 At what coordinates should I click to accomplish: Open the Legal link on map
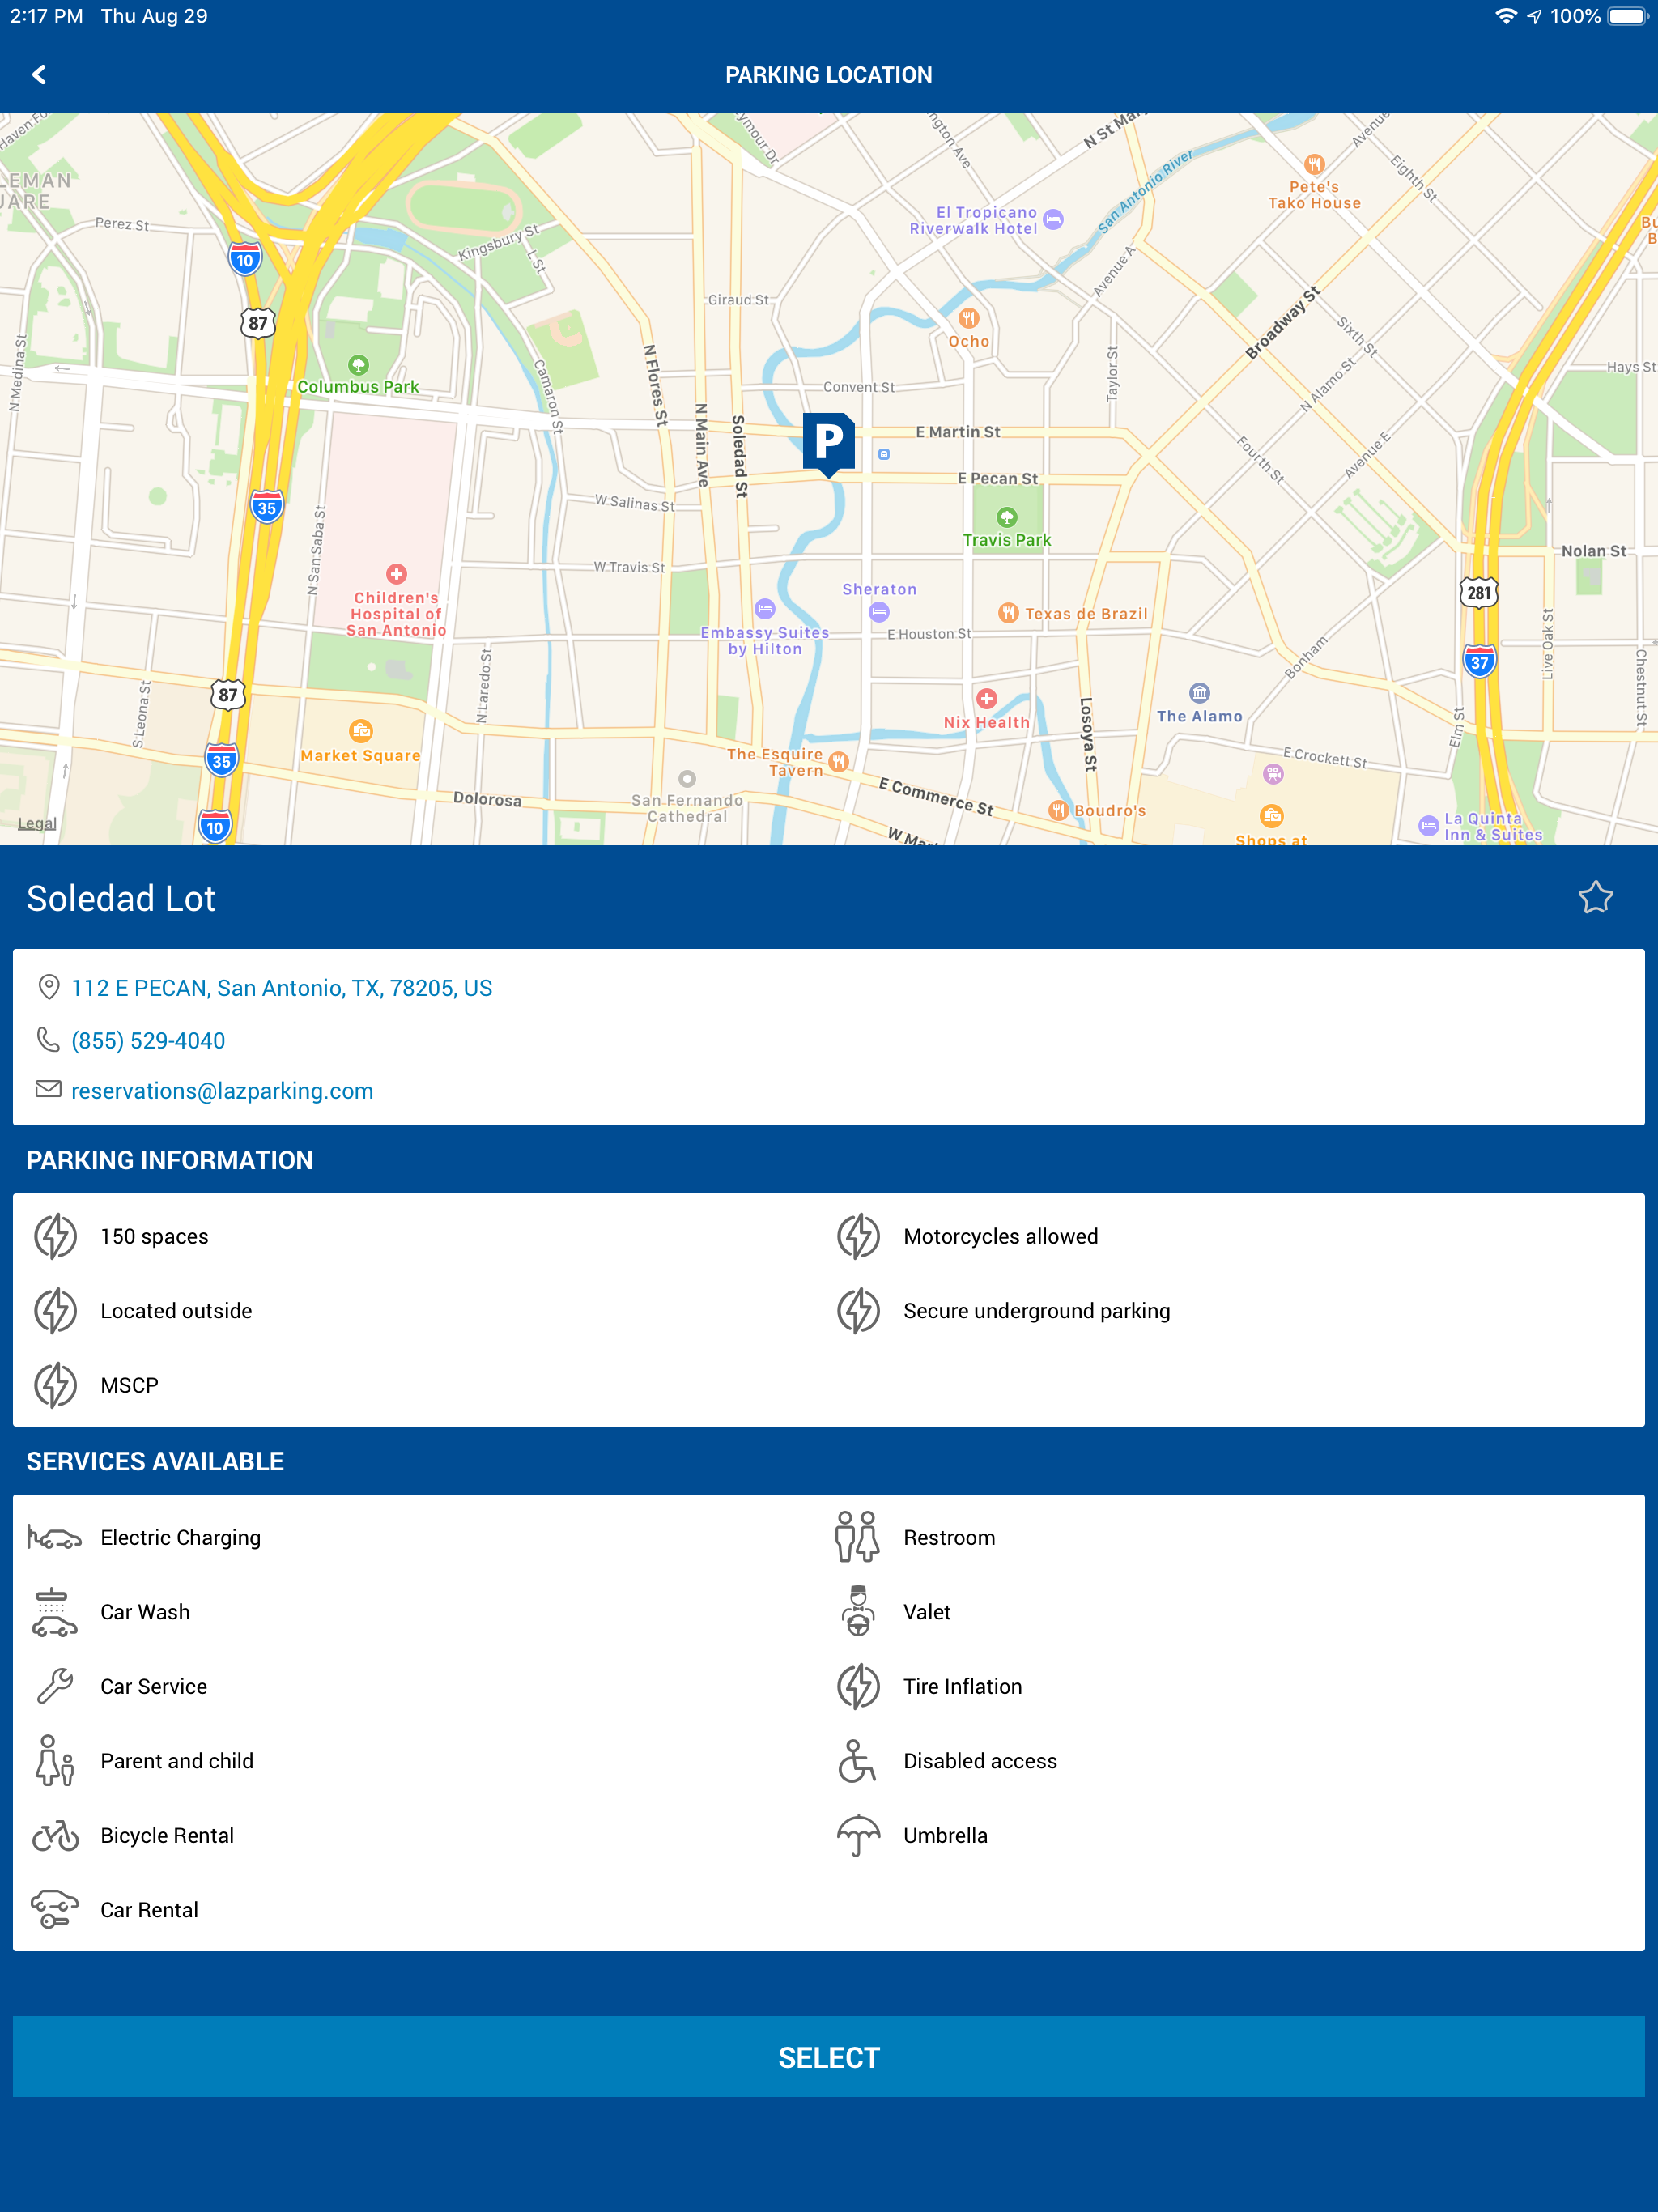tap(37, 823)
